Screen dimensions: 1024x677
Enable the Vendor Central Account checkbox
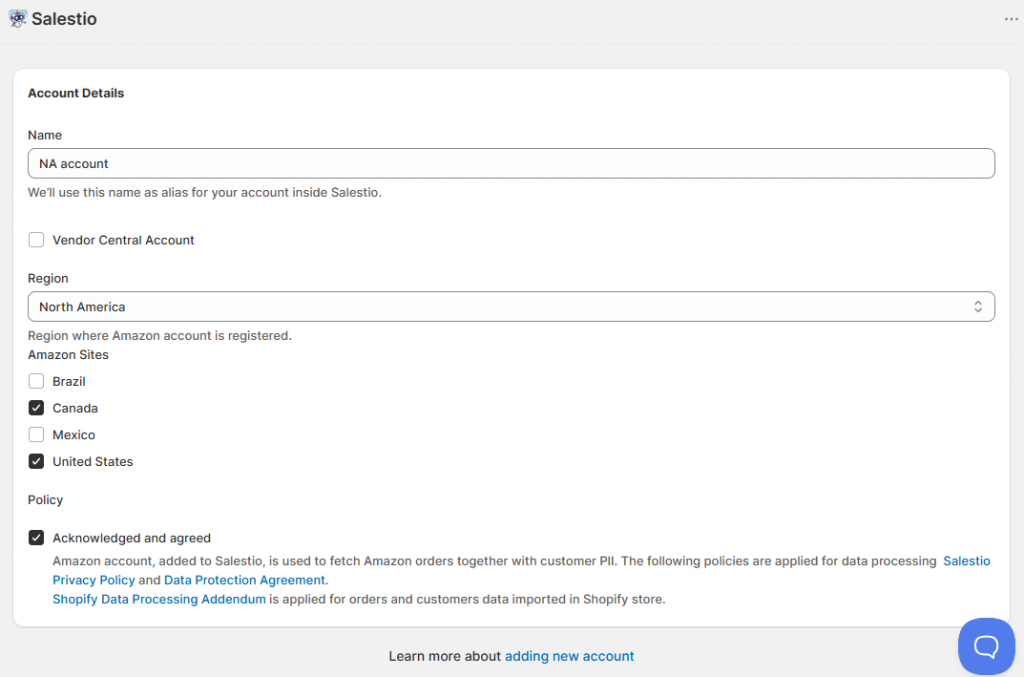tap(37, 240)
